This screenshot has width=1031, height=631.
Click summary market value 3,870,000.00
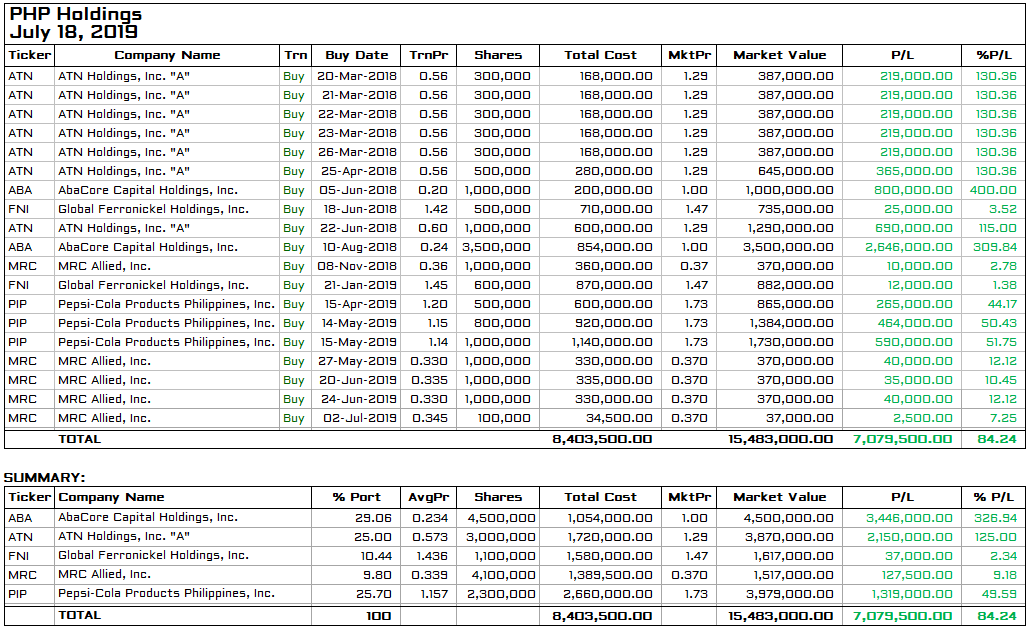pyautogui.click(x=790, y=538)
